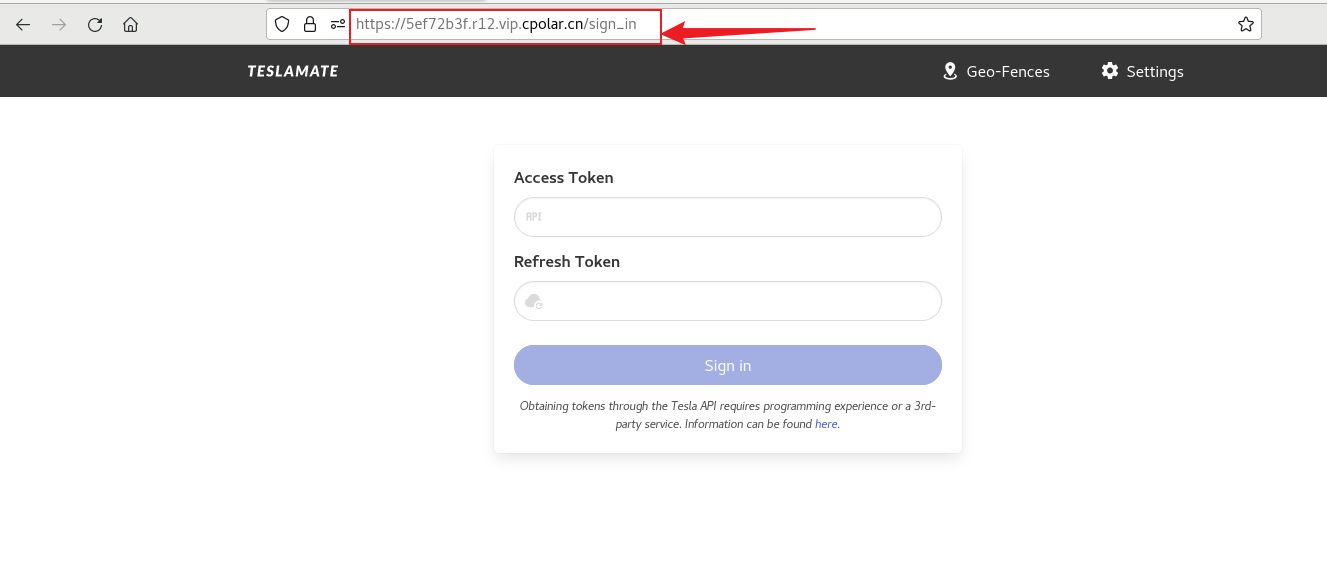The height and width of the screenshot is (576, 1327).
Task: Open the Geo-Fences menu item
Action: coord(1008,72)
